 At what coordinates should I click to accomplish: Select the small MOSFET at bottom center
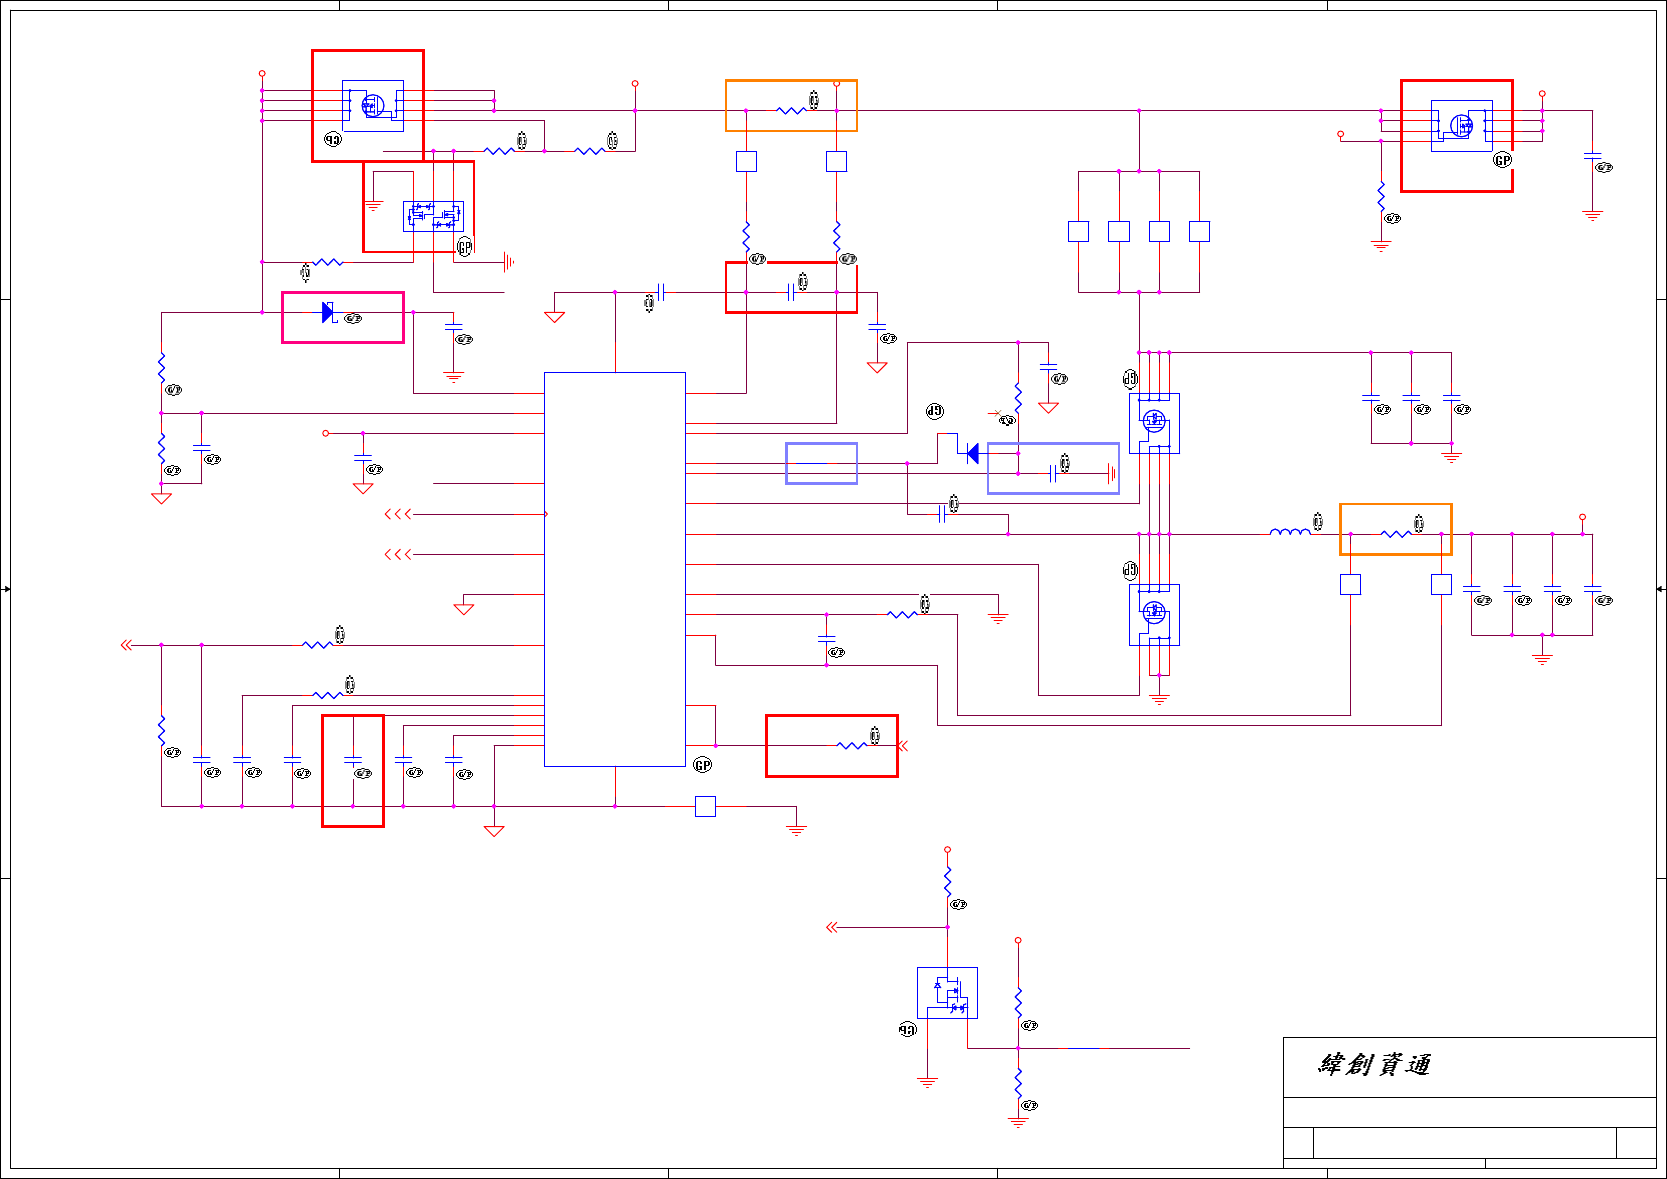point(947,993)
